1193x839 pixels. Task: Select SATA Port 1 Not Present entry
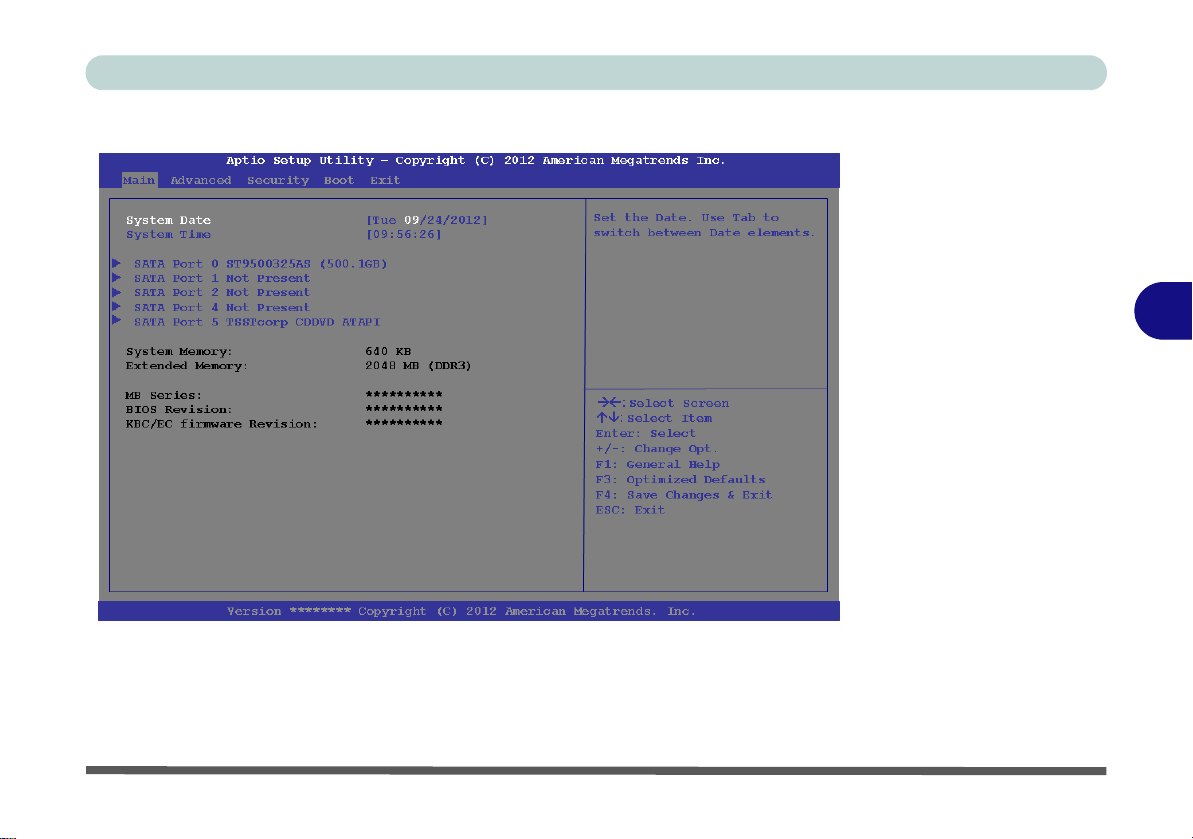click(222, 278)
